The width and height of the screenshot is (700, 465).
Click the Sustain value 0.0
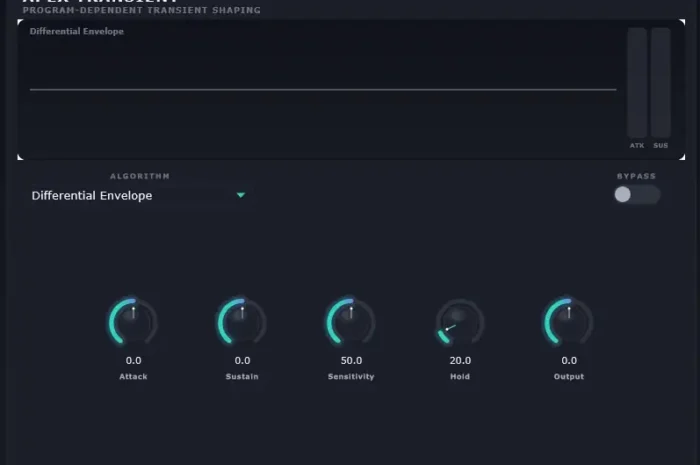(x=242, y=360)
